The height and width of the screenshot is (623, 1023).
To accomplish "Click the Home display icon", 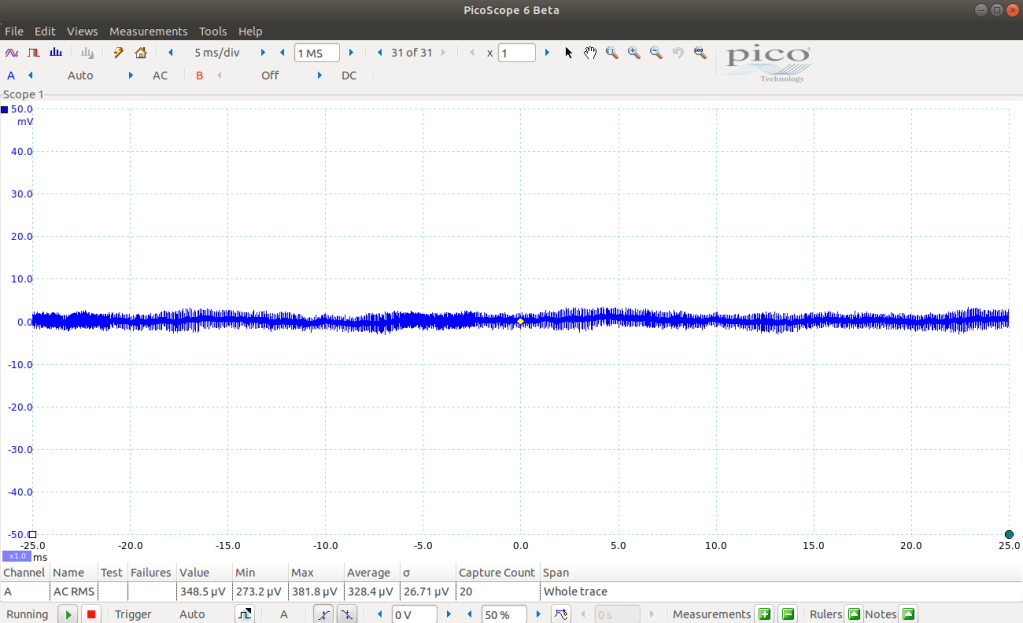I will [x=141, y=53].
